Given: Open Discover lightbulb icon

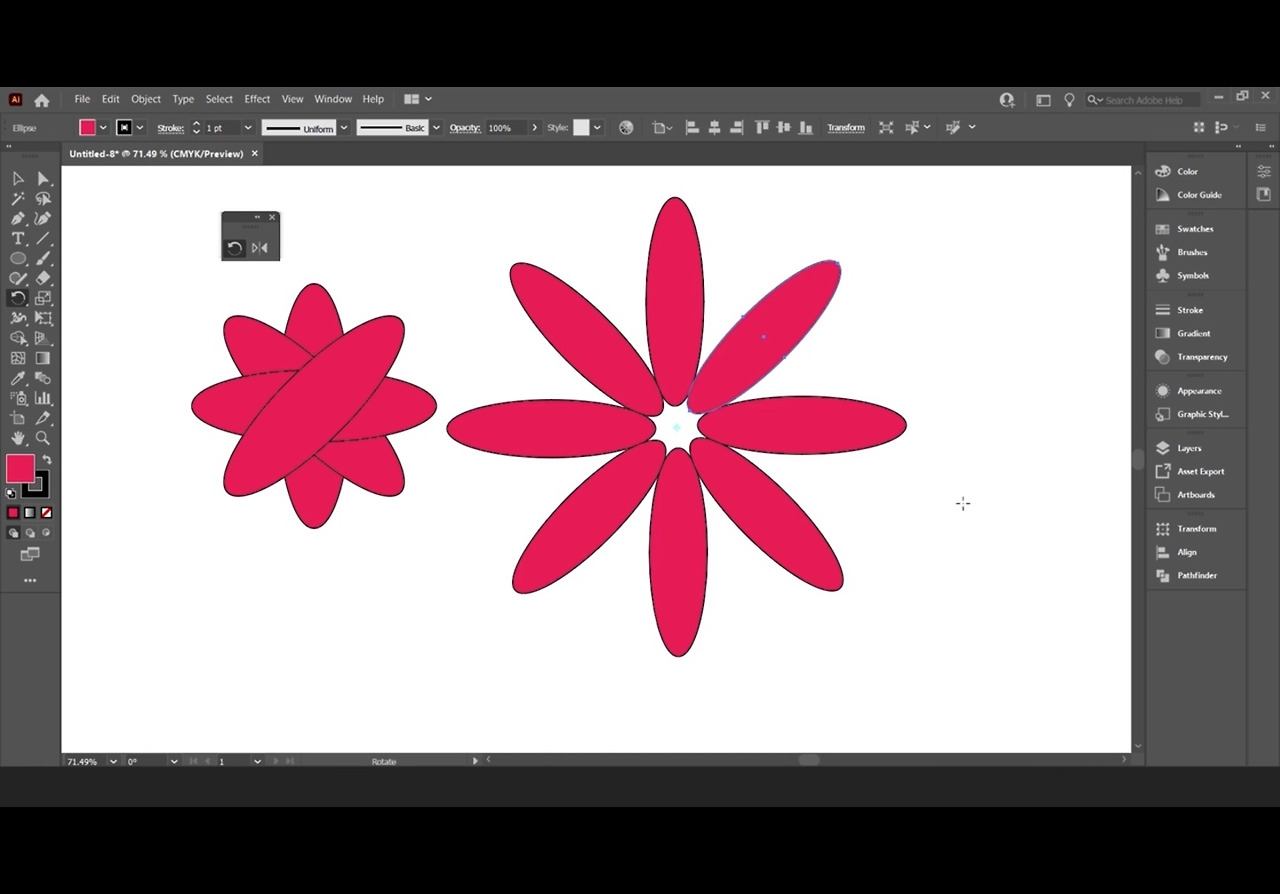Looking at the screenshot, I should click(x=1069, y=100).
